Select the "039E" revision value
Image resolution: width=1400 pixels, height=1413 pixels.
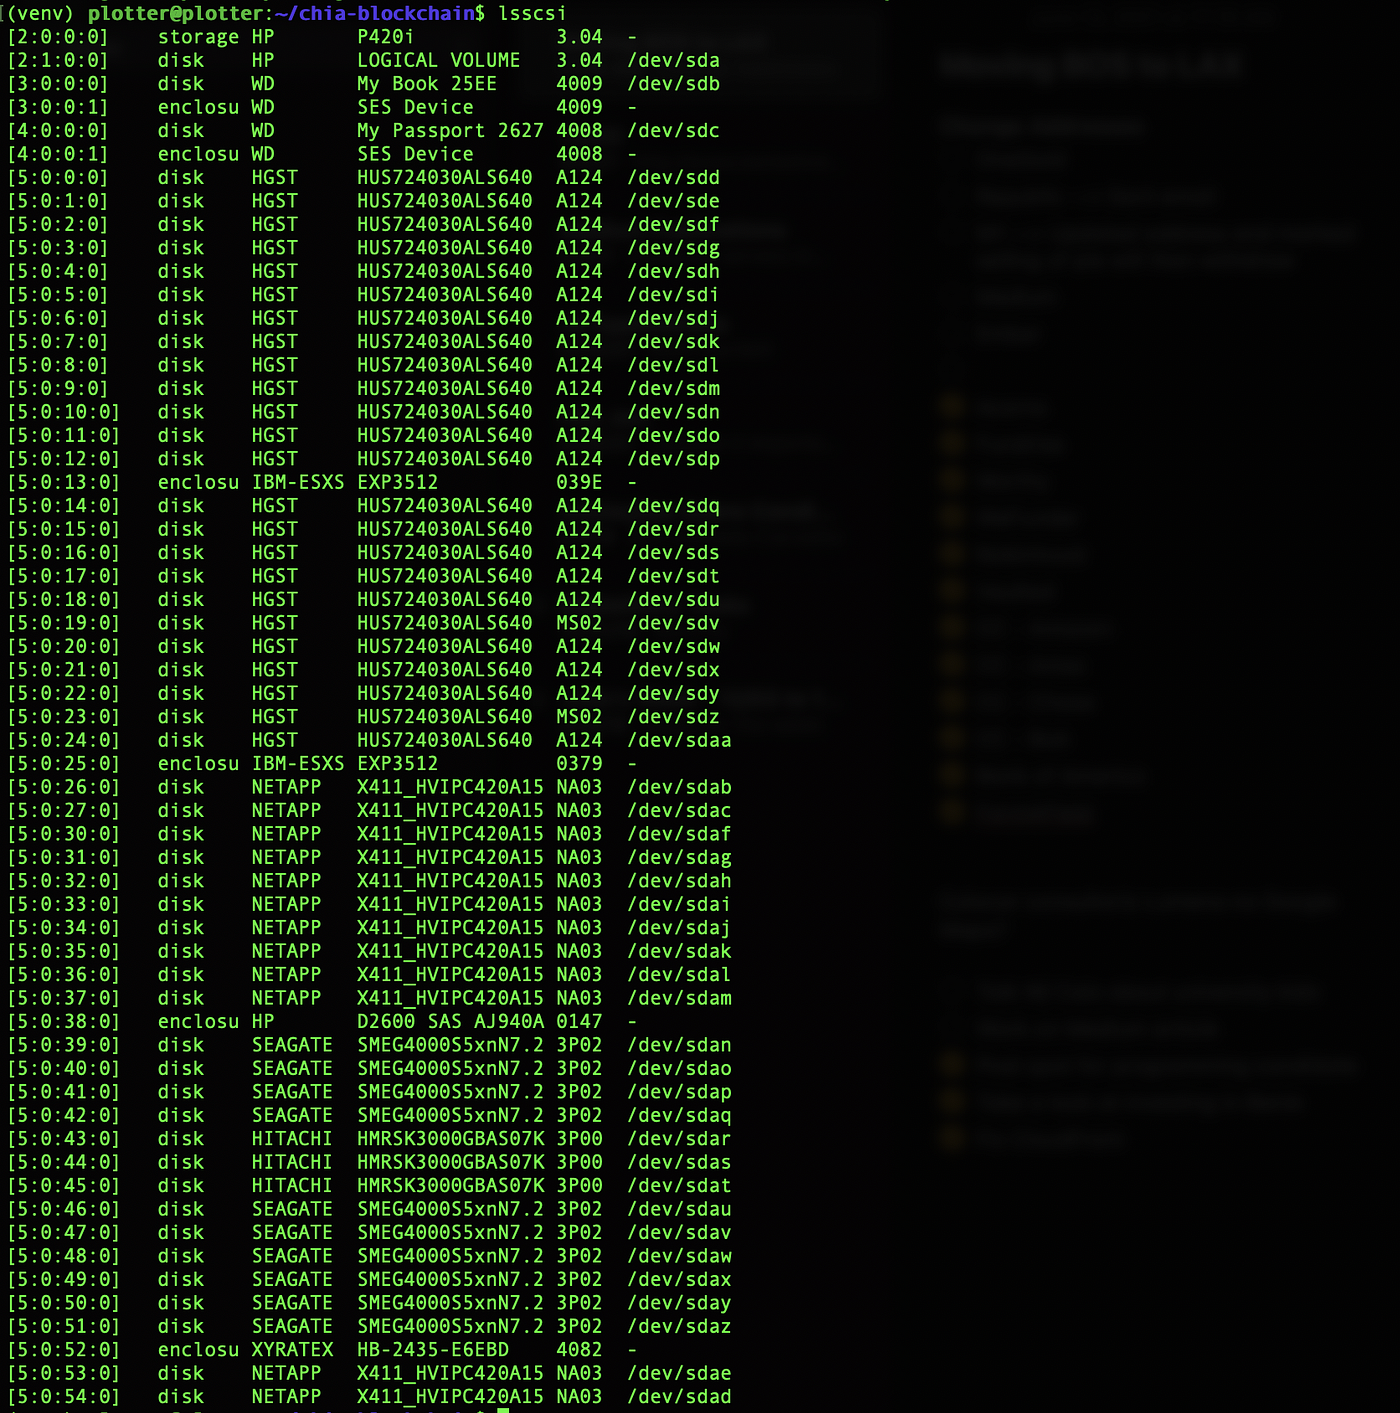(580, 482)
